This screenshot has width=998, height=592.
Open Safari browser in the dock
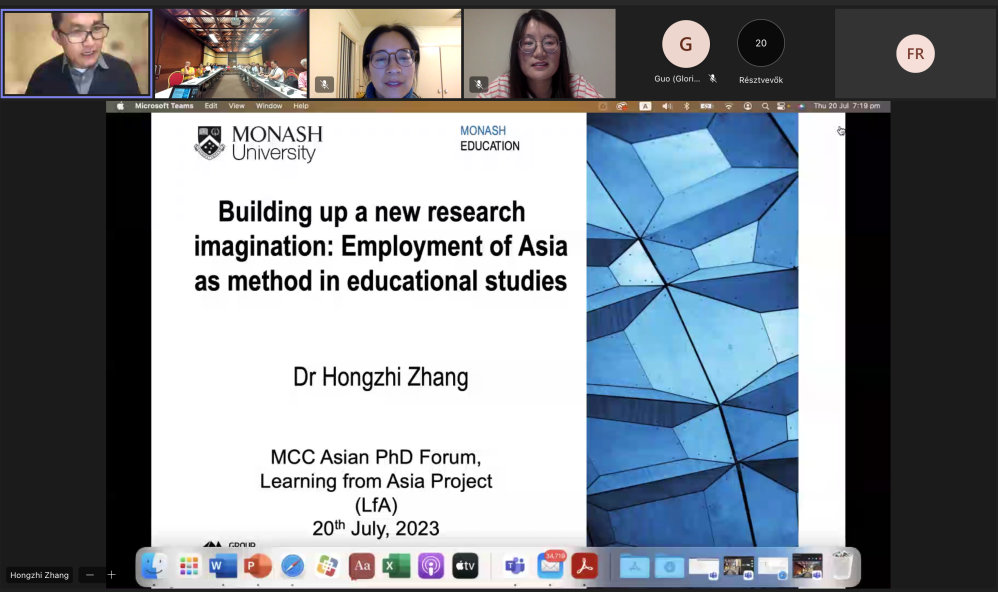point(292,567)
